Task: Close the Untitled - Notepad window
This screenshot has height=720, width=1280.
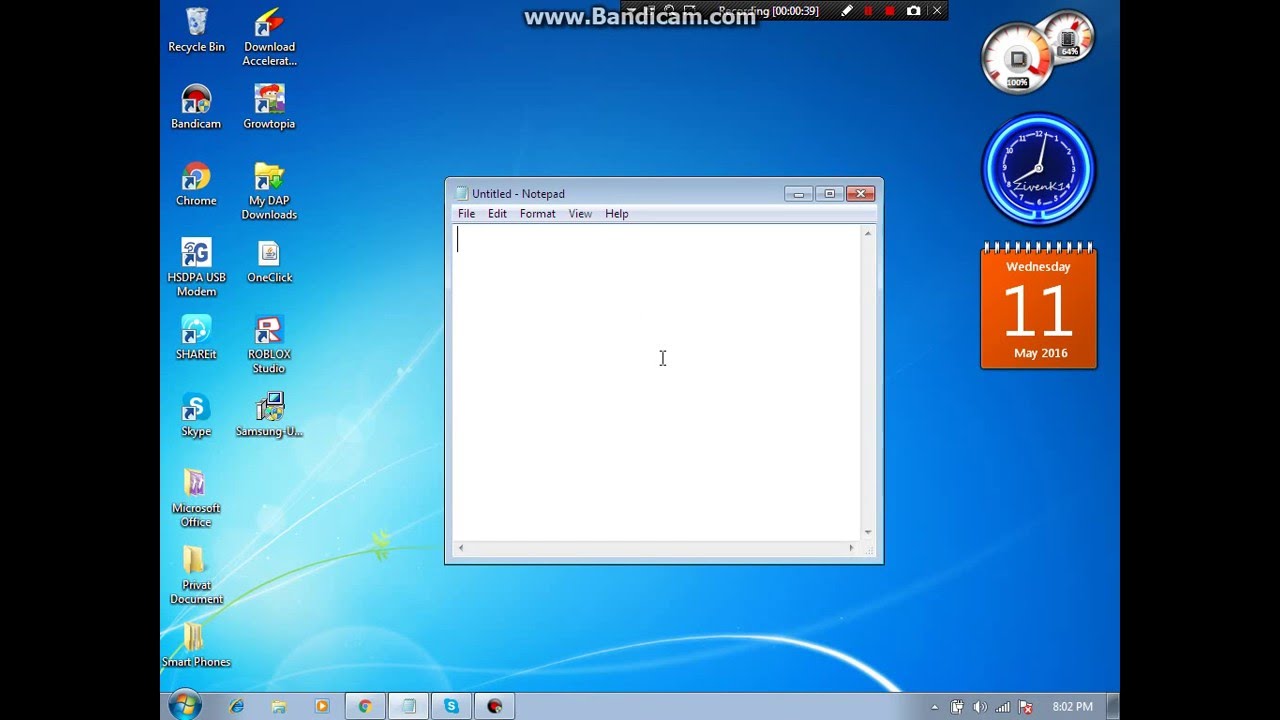Action: 860,194
